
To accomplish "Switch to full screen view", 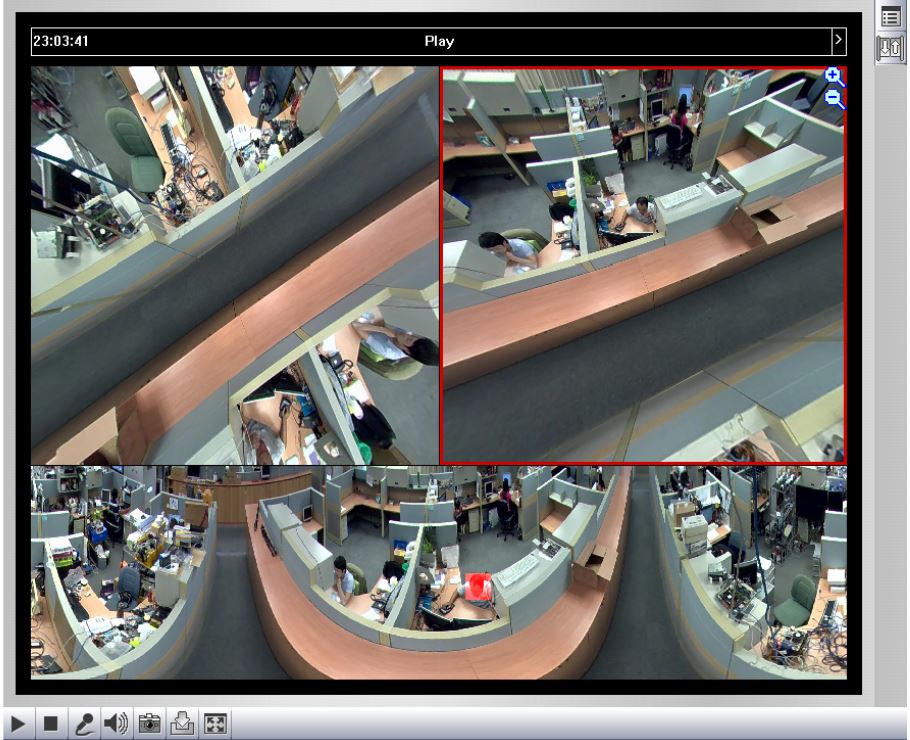I will tap(215, 722).
